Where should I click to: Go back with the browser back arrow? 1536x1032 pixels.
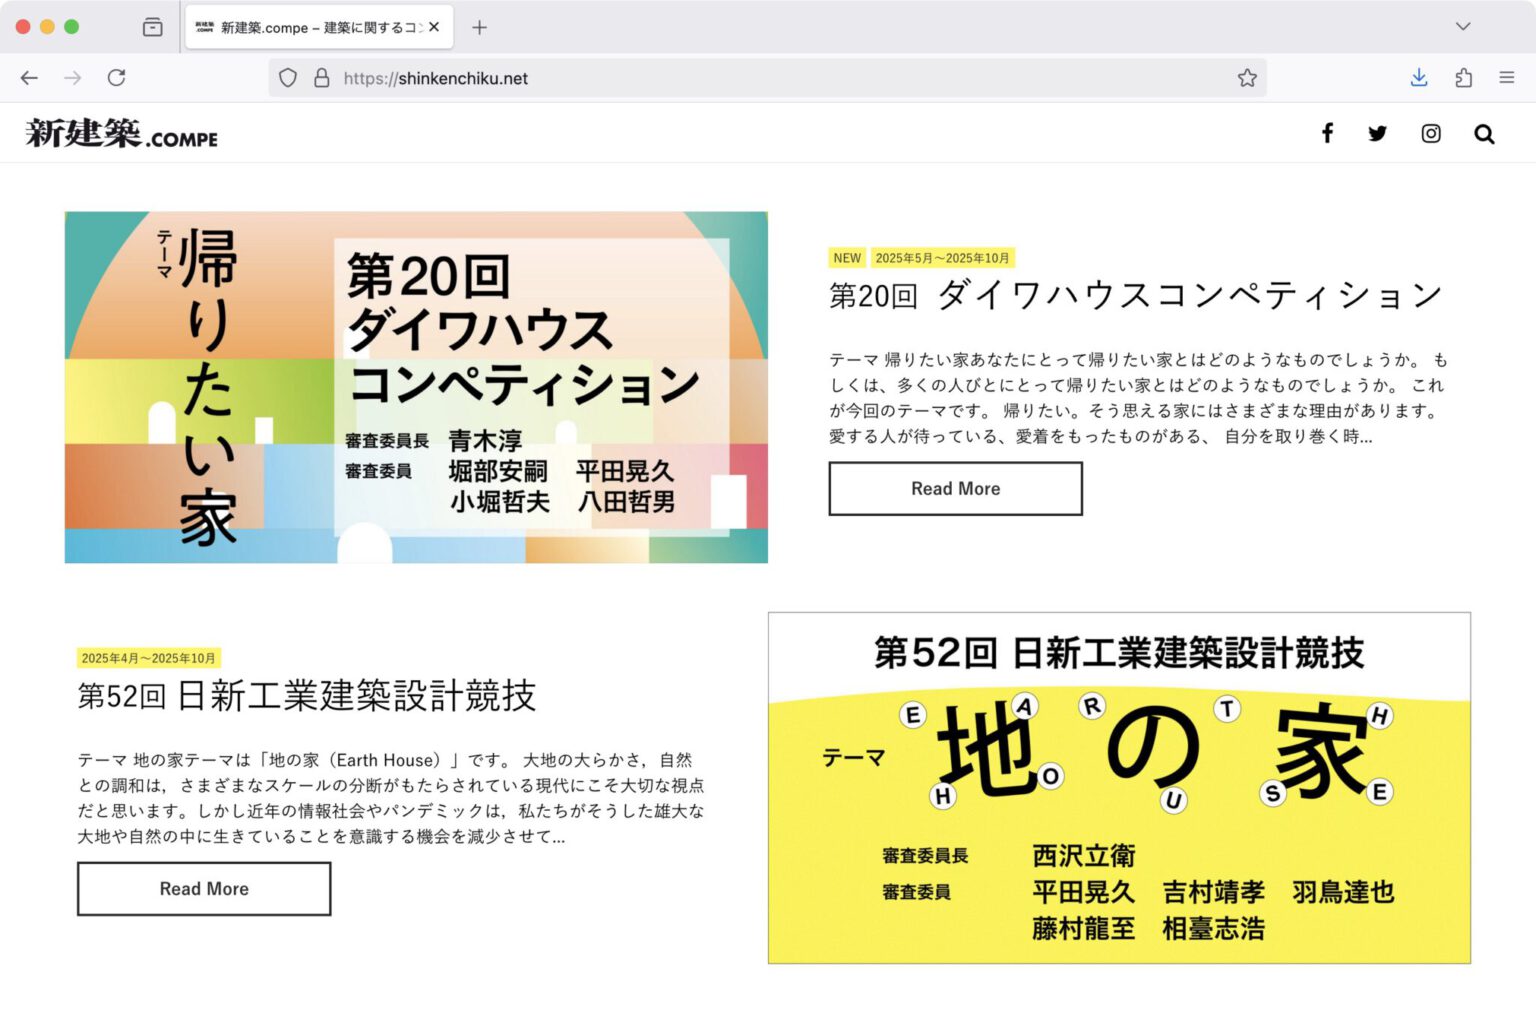point(29,78)
